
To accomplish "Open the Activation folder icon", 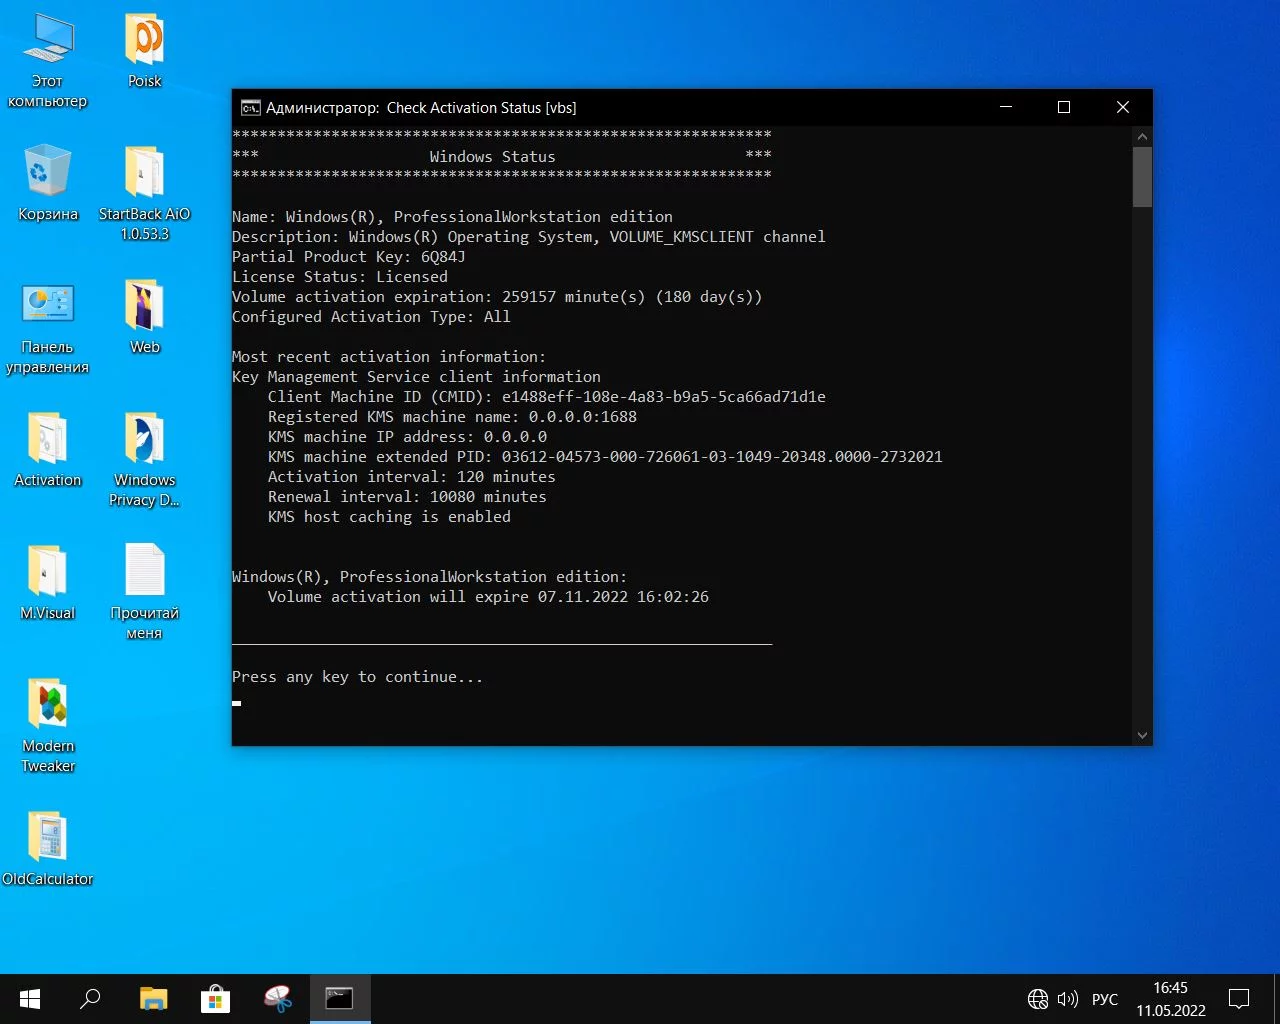I will tap(47, 440).
